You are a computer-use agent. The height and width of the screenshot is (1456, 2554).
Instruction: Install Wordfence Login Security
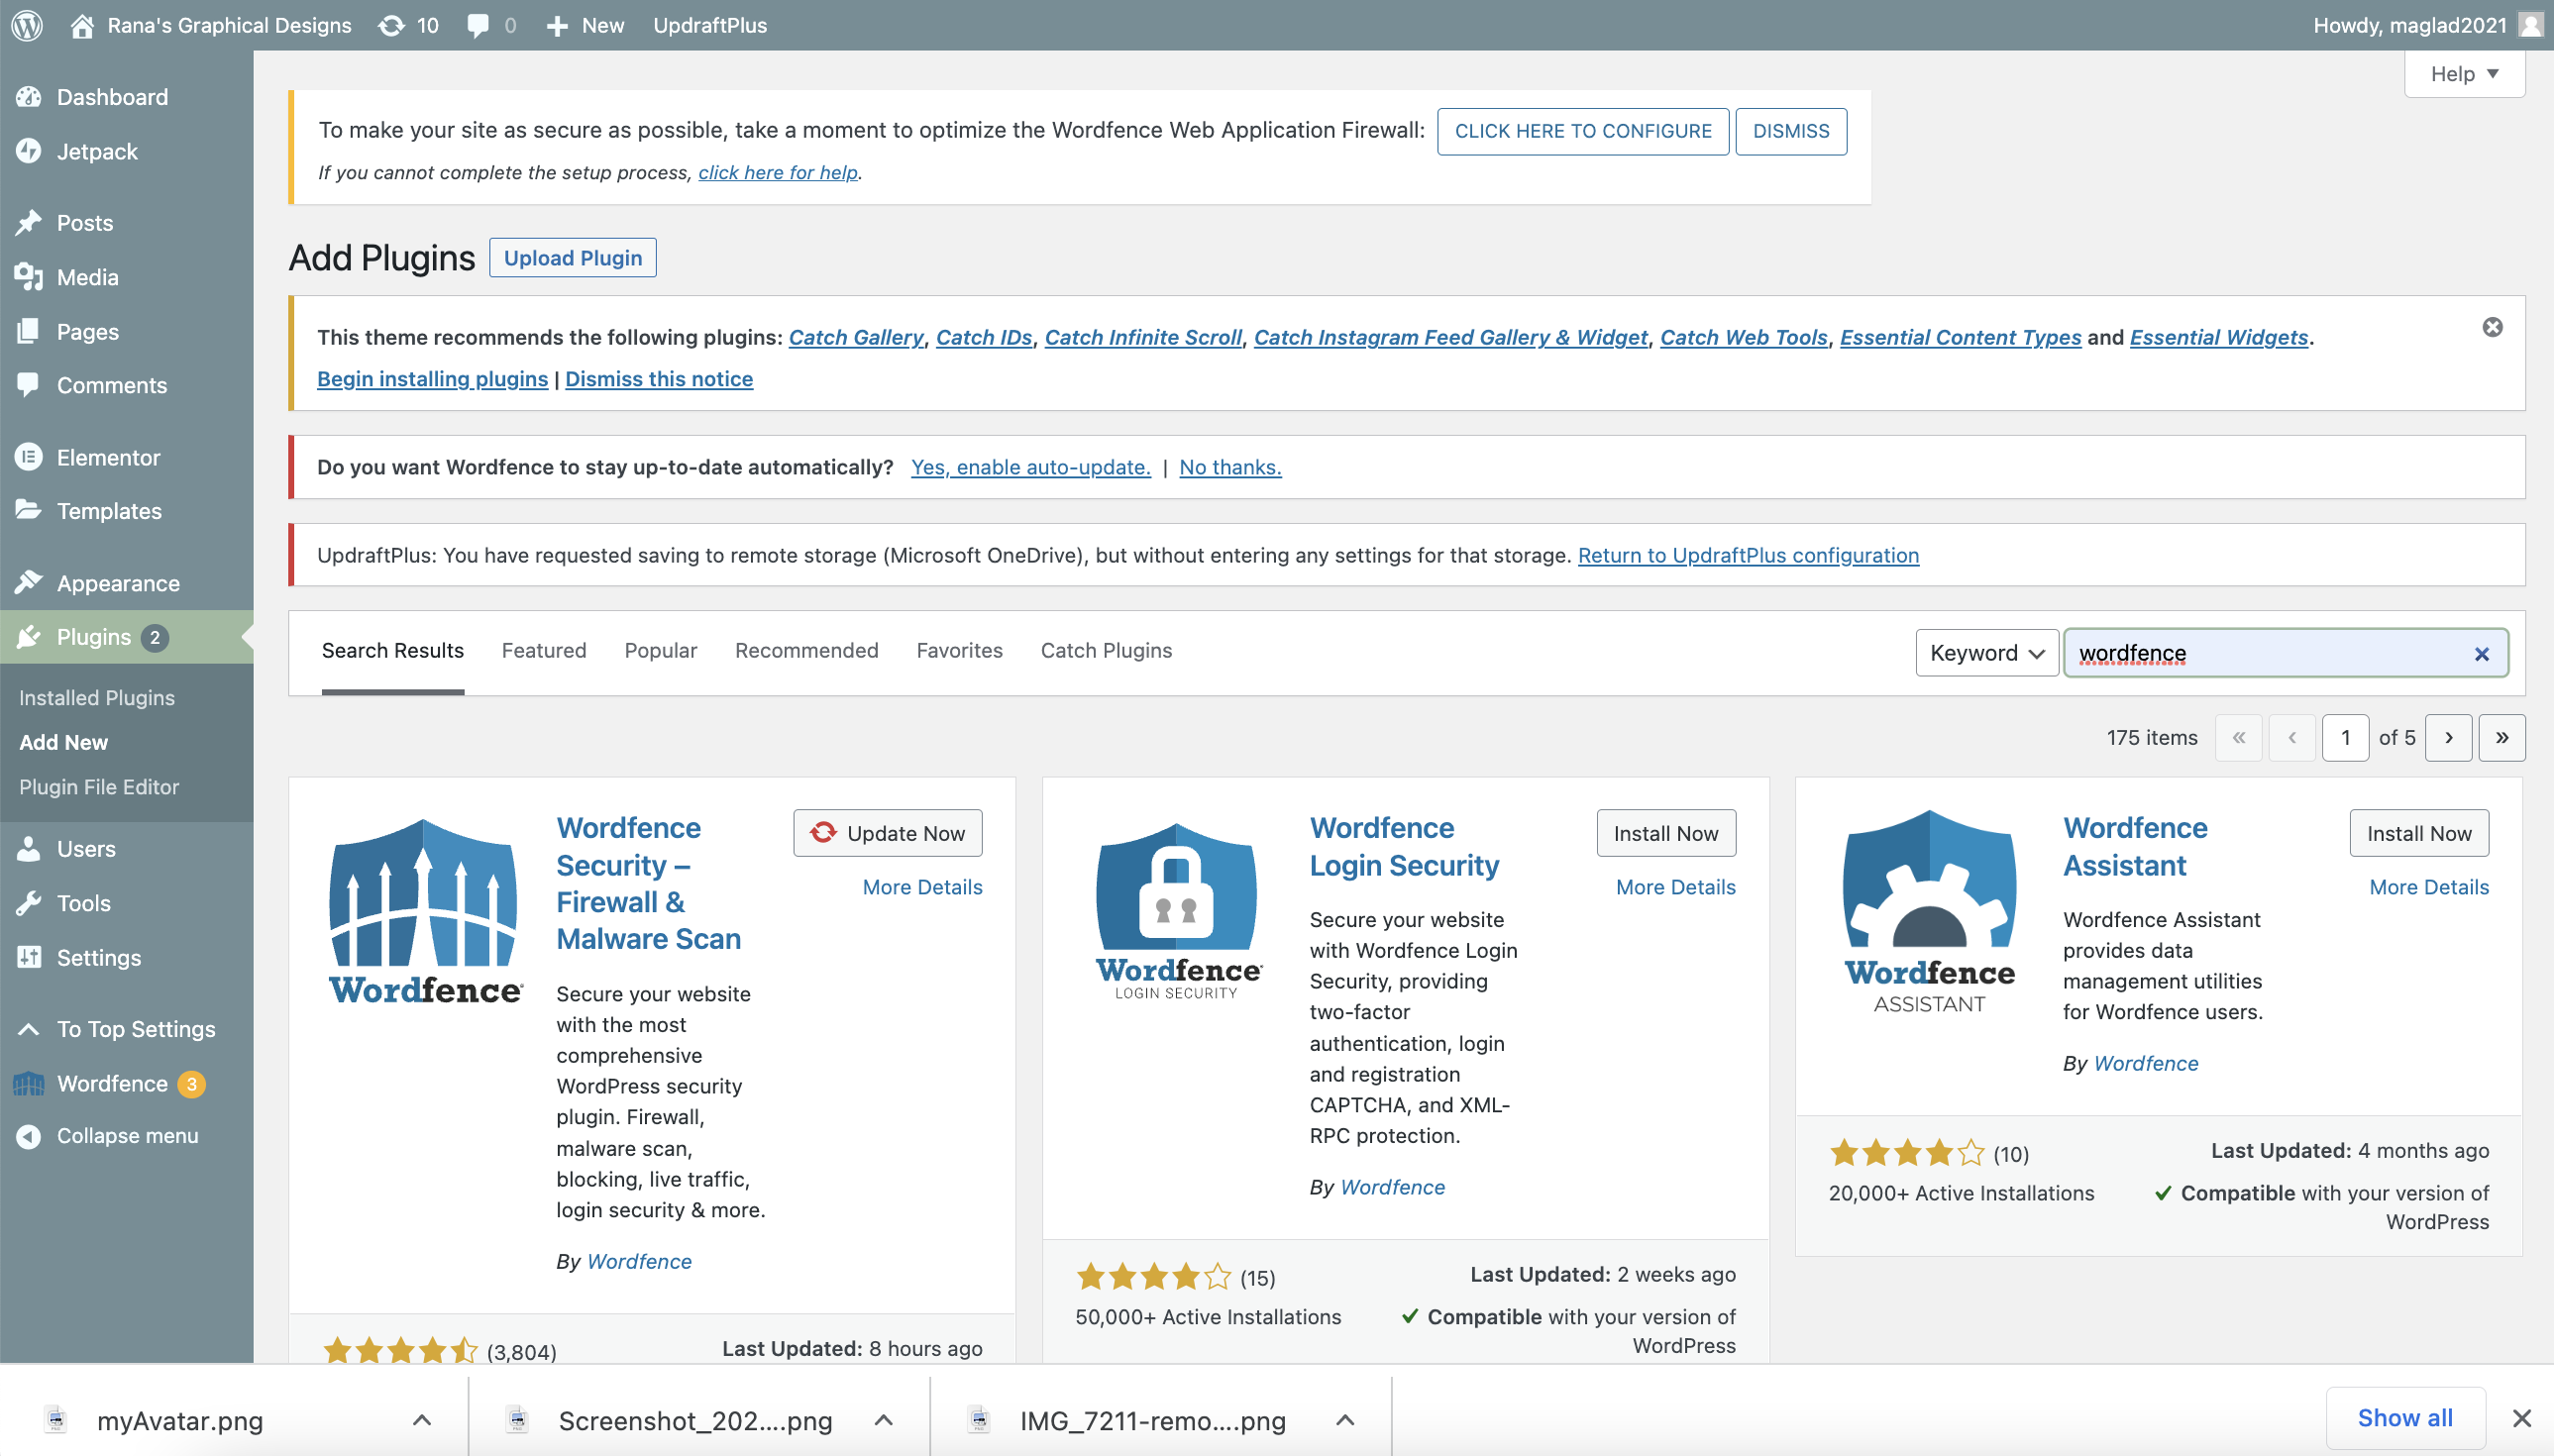(x=1665, y=833)
